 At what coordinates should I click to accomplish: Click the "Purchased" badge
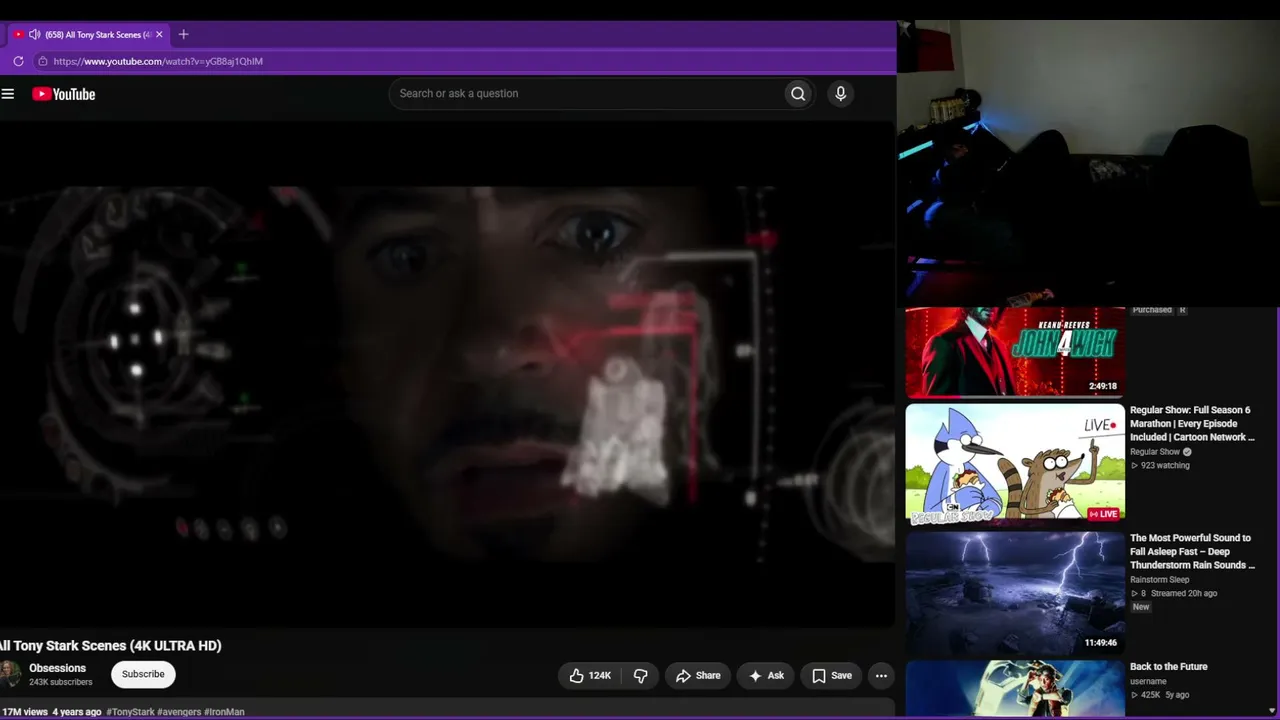coord(1152,310)
